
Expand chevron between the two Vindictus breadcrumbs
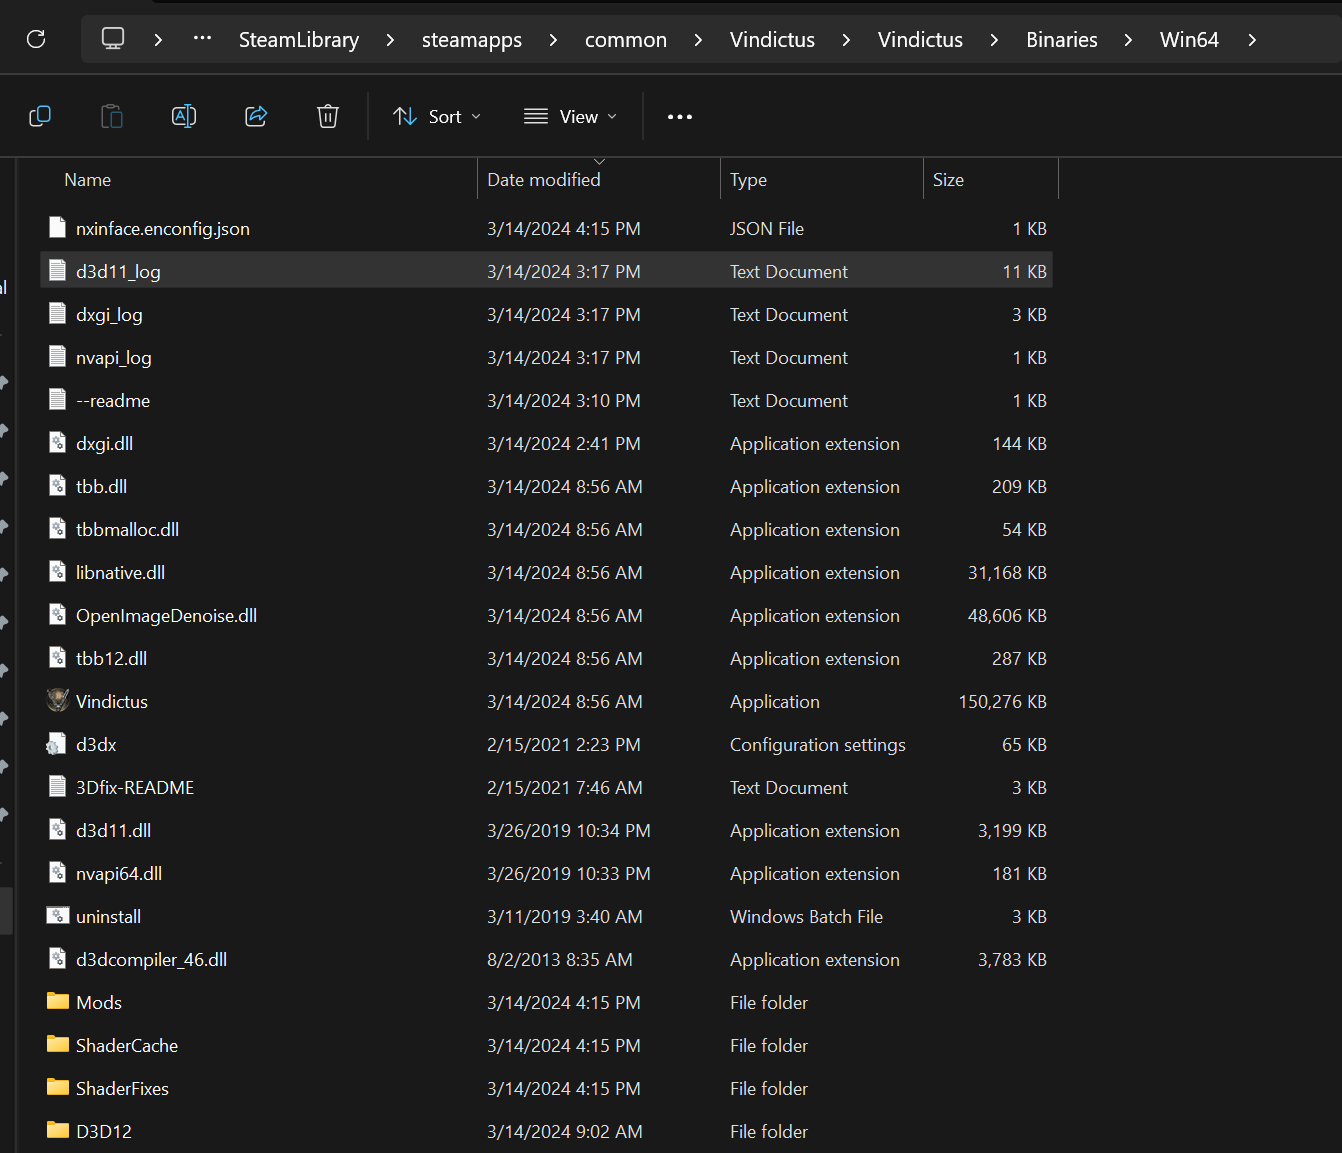click(846, 40)
